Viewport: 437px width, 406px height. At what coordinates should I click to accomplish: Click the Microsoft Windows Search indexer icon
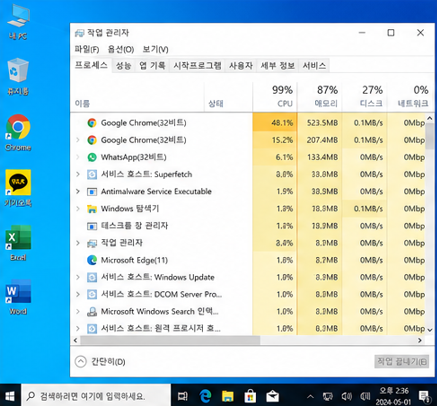click(x=92, y=312)
